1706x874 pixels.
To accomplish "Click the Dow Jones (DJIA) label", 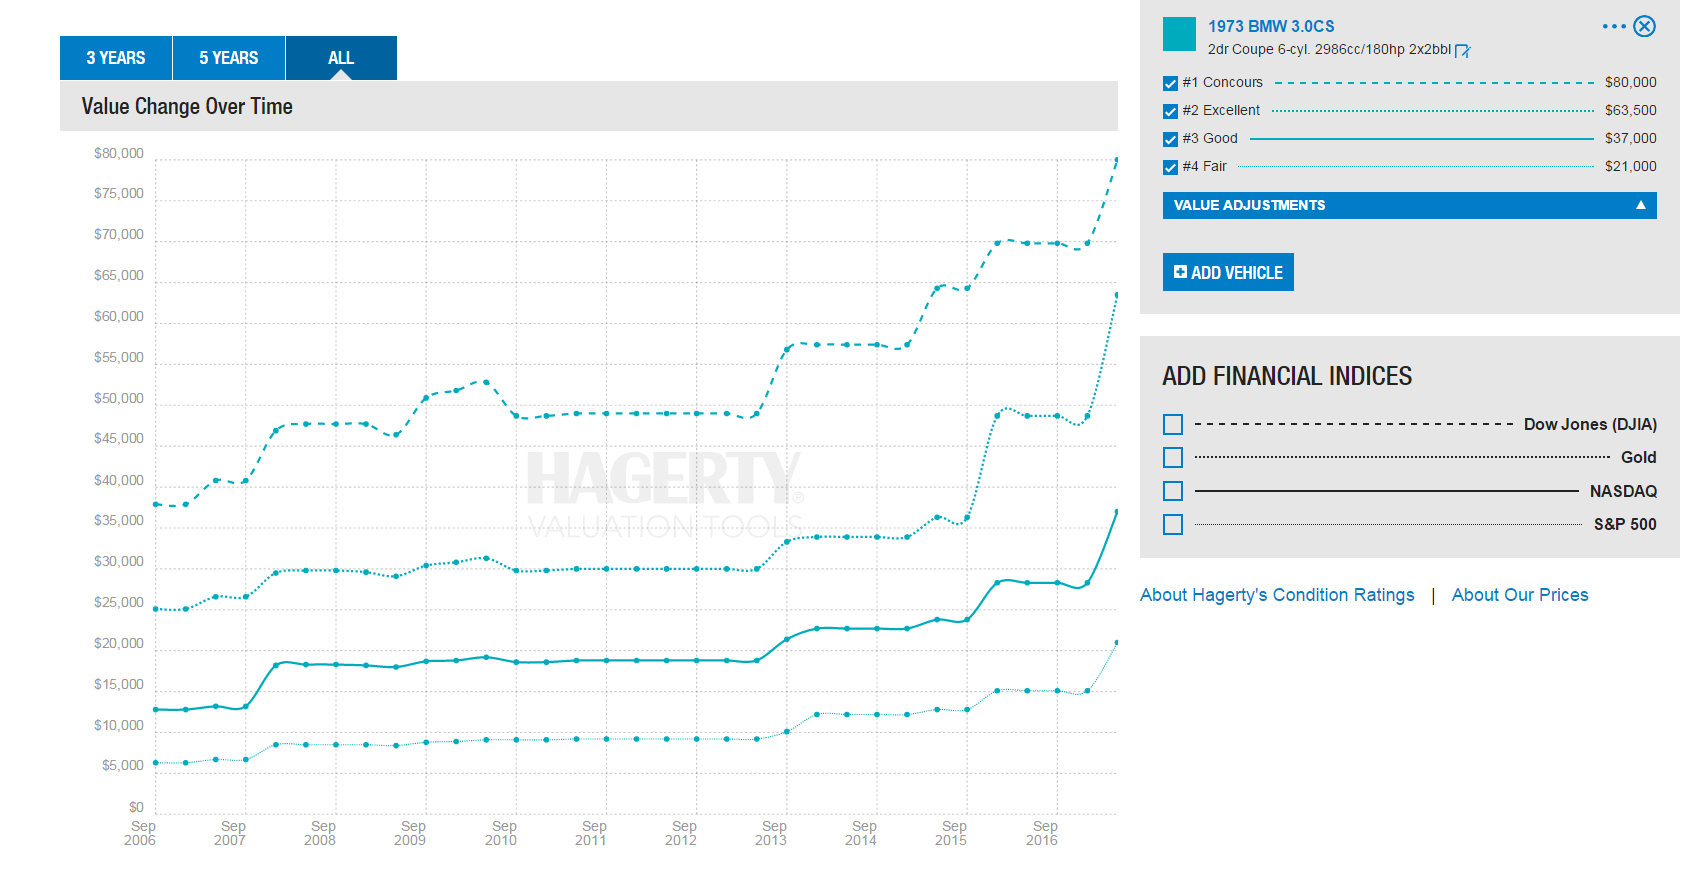I will [1590, 424].
